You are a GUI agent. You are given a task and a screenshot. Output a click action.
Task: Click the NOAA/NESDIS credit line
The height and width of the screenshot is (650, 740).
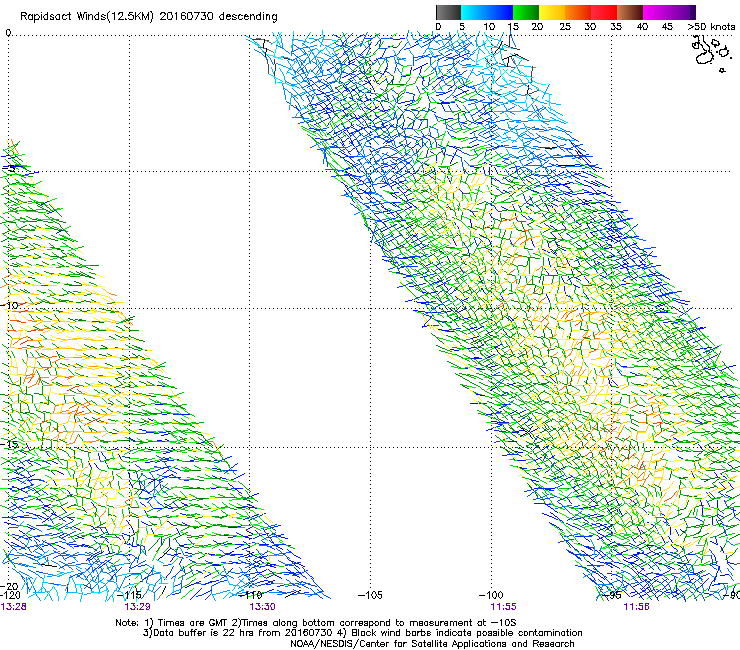pyautogui.click(x=432, y=644)
